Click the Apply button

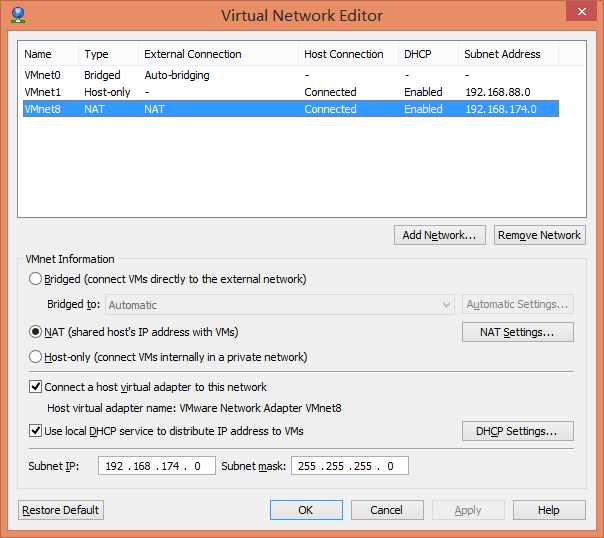[x=468, y=510]
